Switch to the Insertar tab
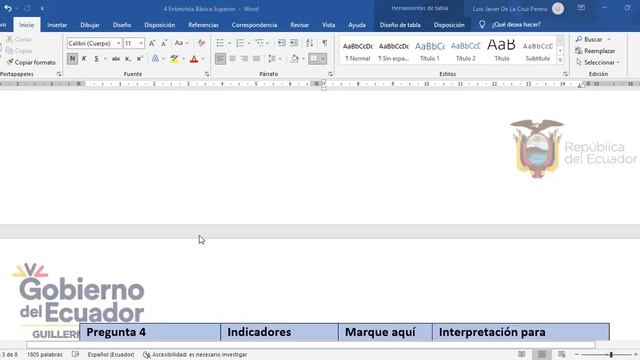The height and width of the screenshot is (360, 640). pyautogui.click(x=57, y=25)
